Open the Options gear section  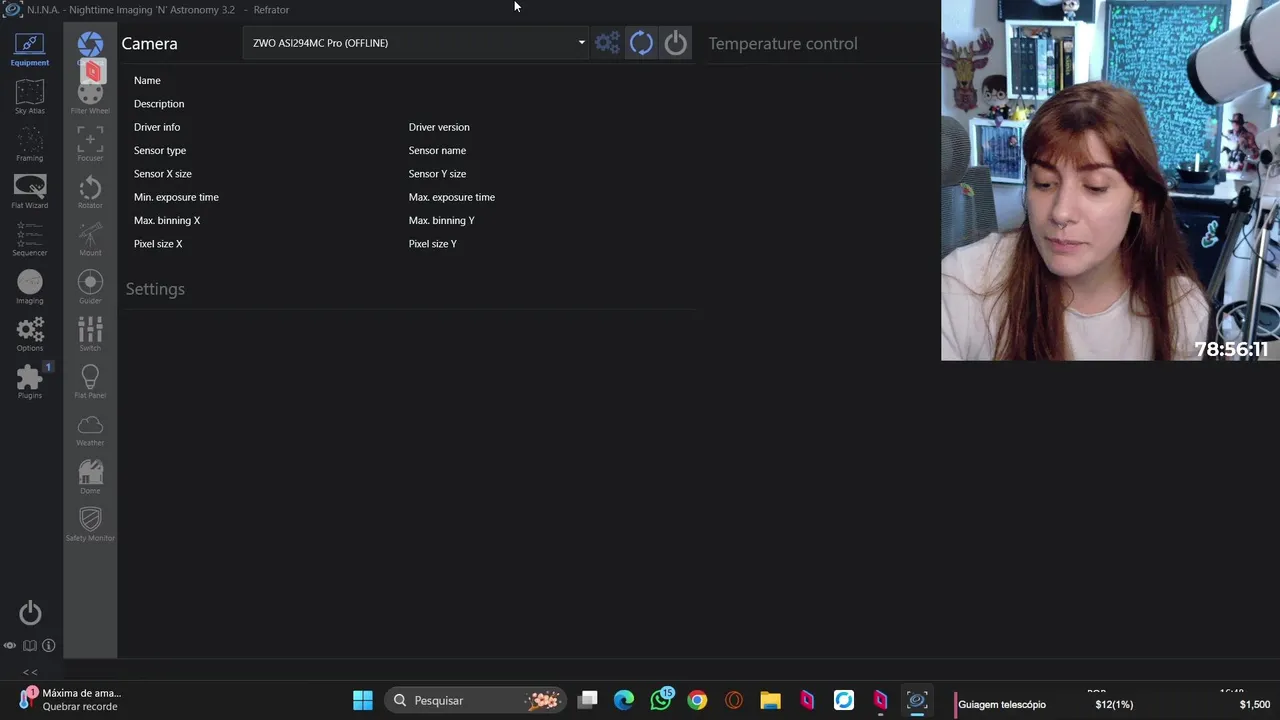(29, 334)
